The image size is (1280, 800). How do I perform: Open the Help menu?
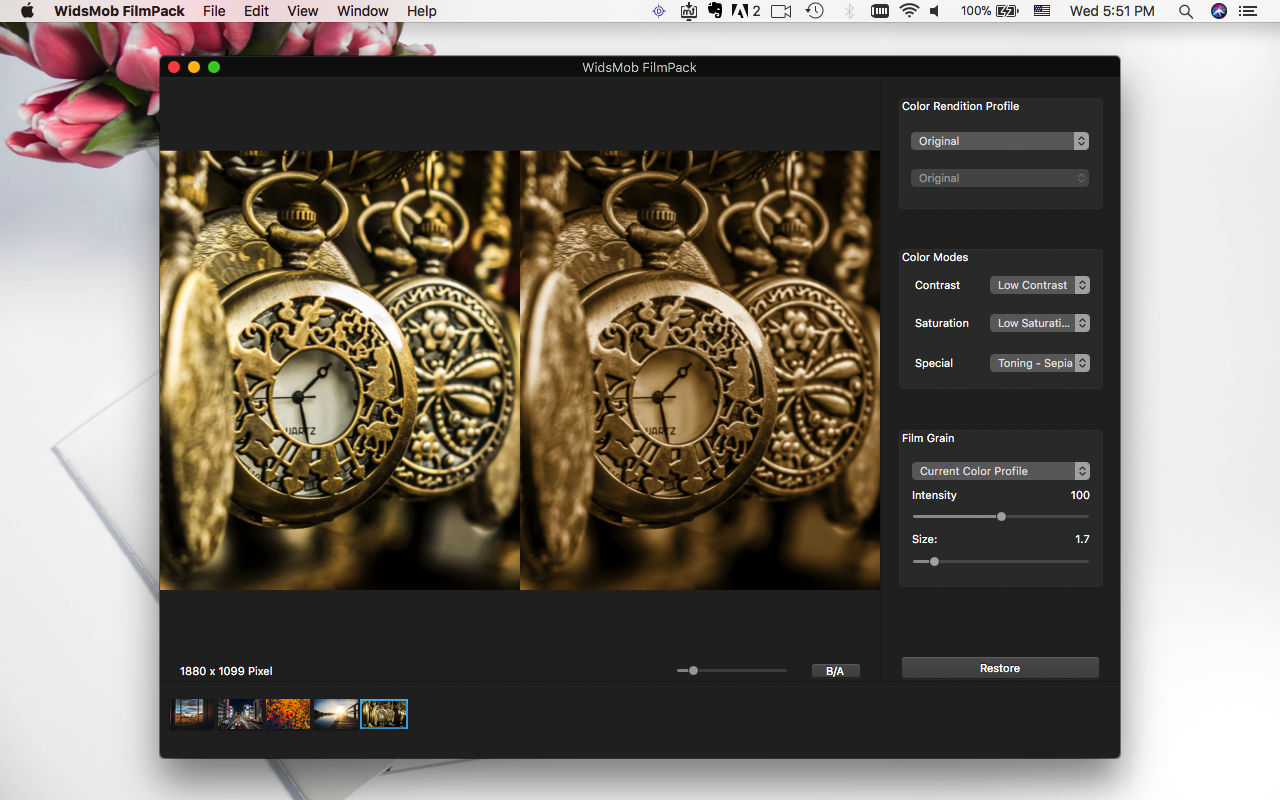tap(422, 11)
